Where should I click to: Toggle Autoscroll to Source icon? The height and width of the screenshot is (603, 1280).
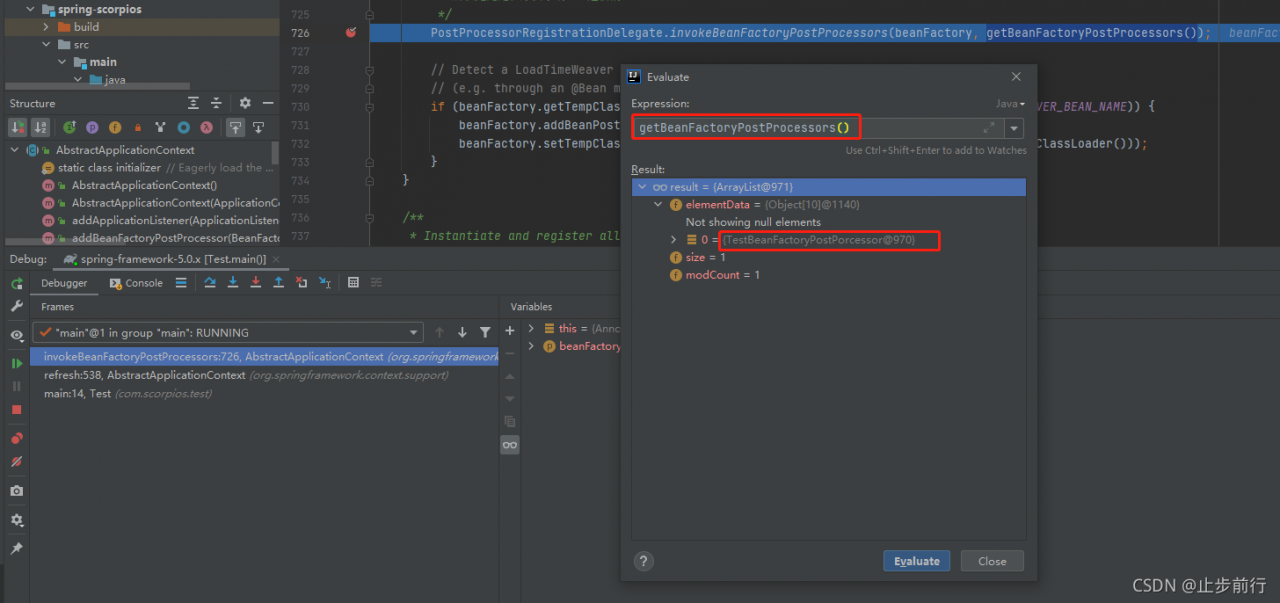click(x=234, y=127)
